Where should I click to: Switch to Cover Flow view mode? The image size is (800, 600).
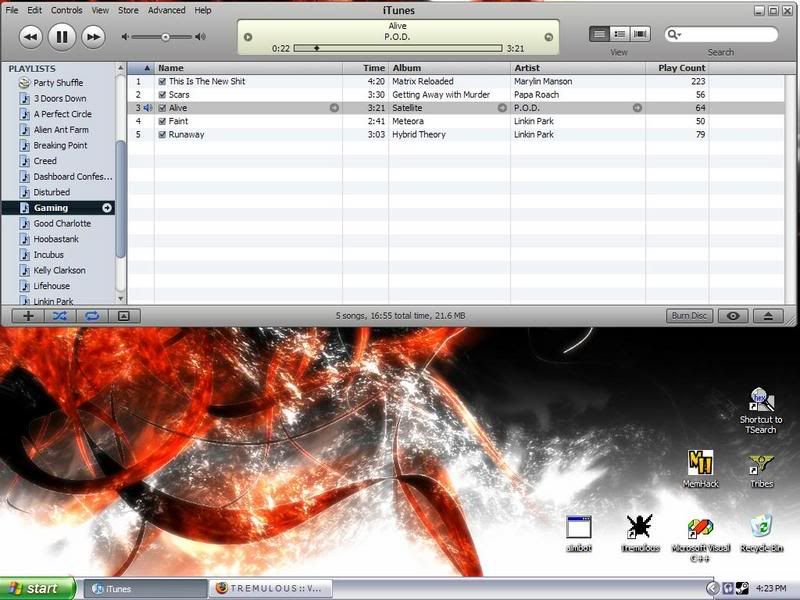[x=640, y=34]
